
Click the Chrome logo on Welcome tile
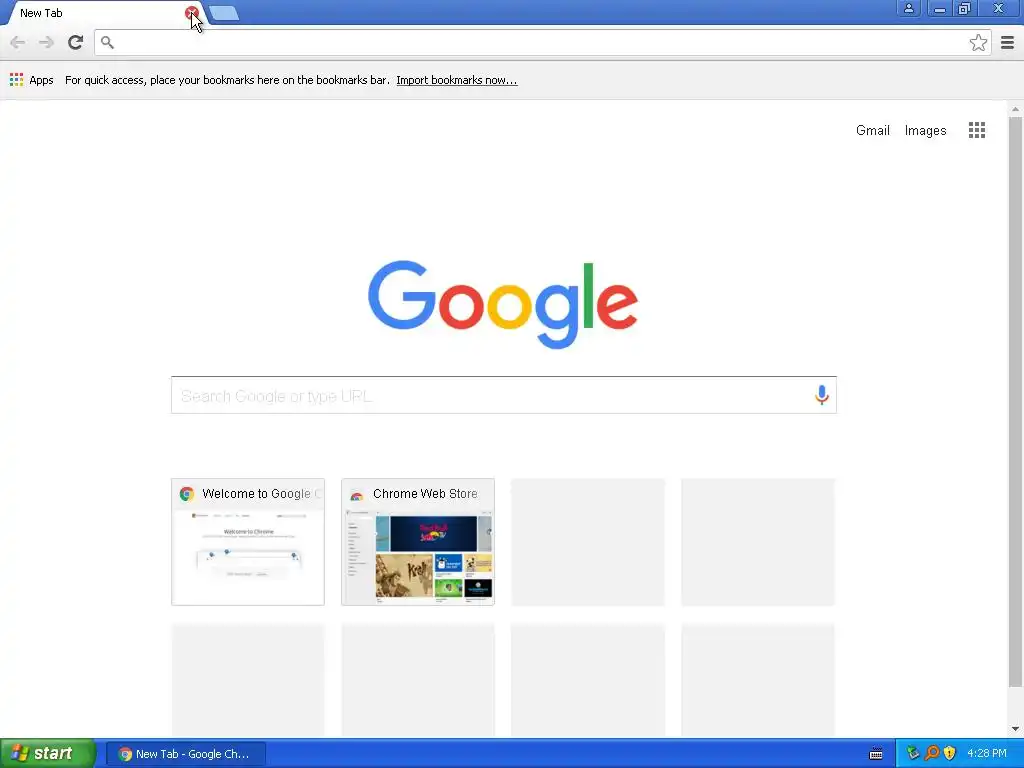tap(187, 494)
